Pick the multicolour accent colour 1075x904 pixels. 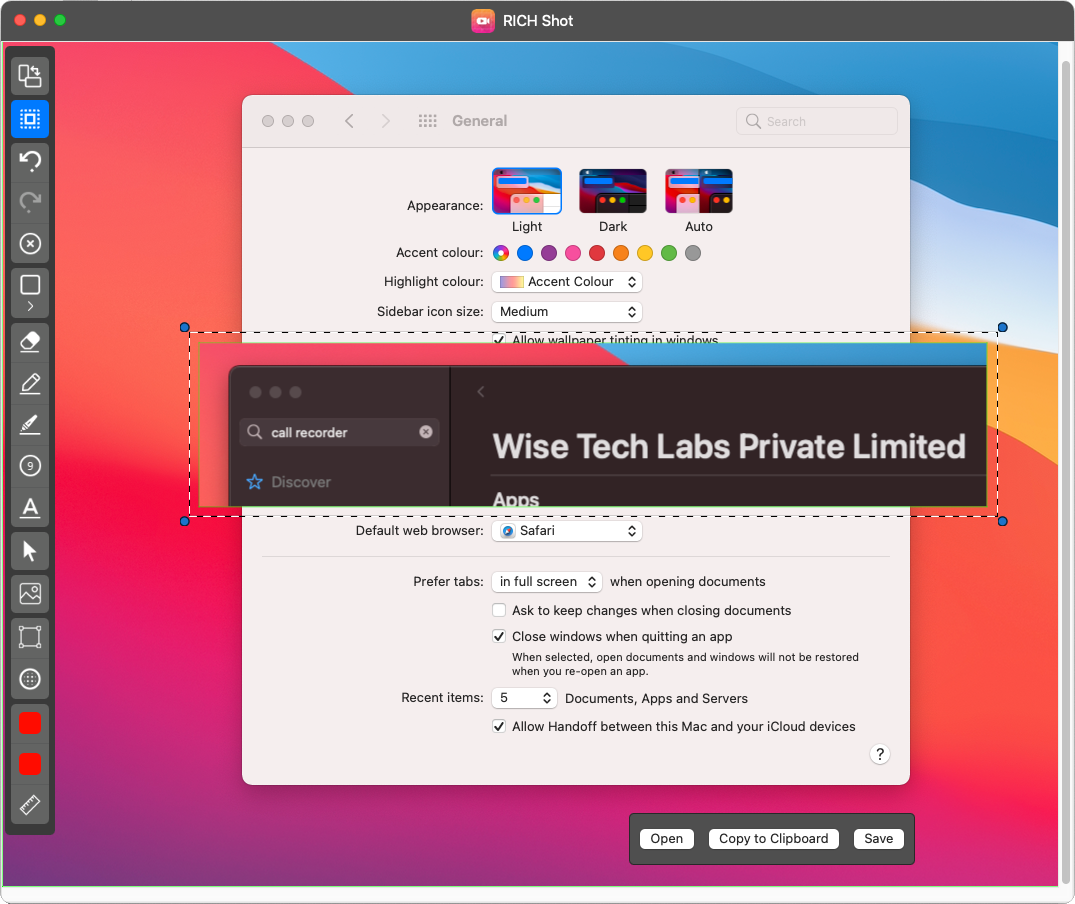pyautogui.click(x=501, y=254)
